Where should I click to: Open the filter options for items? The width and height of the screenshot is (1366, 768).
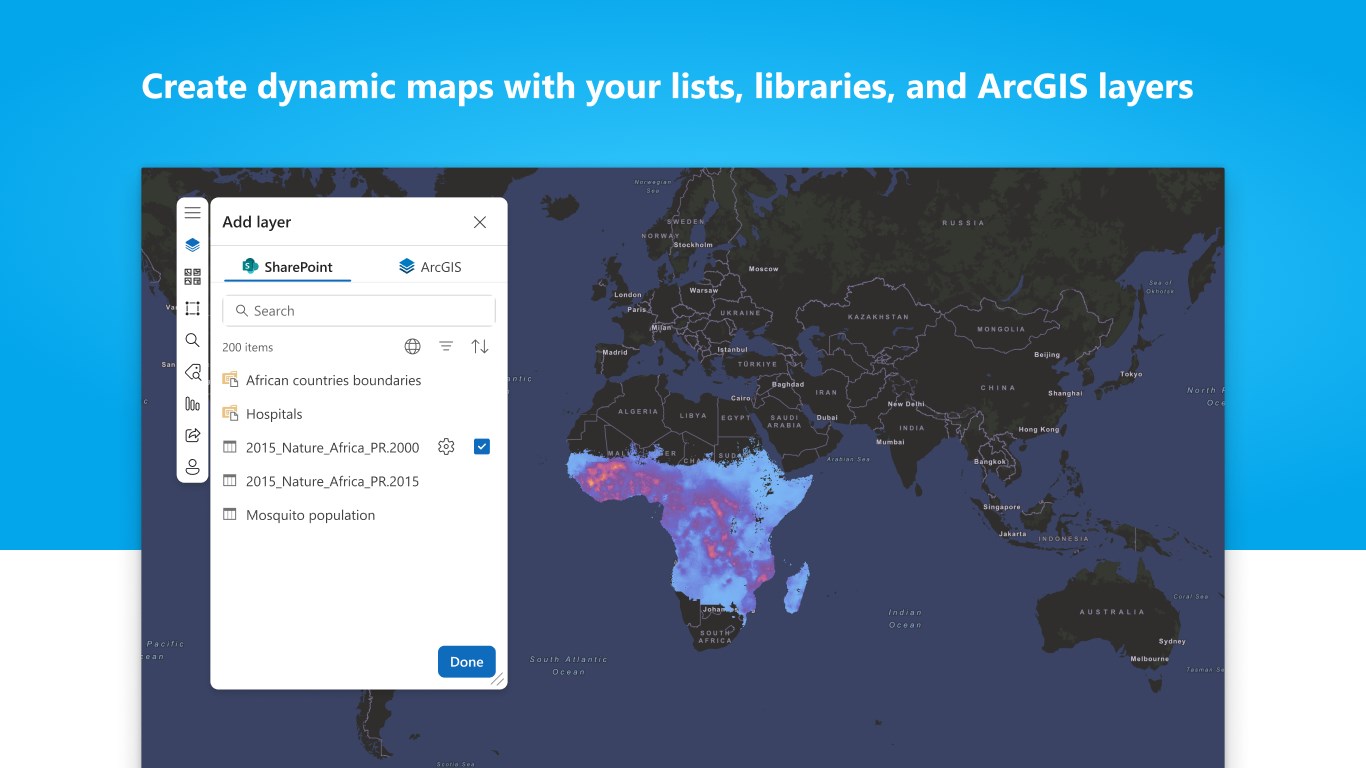[446, 347]
